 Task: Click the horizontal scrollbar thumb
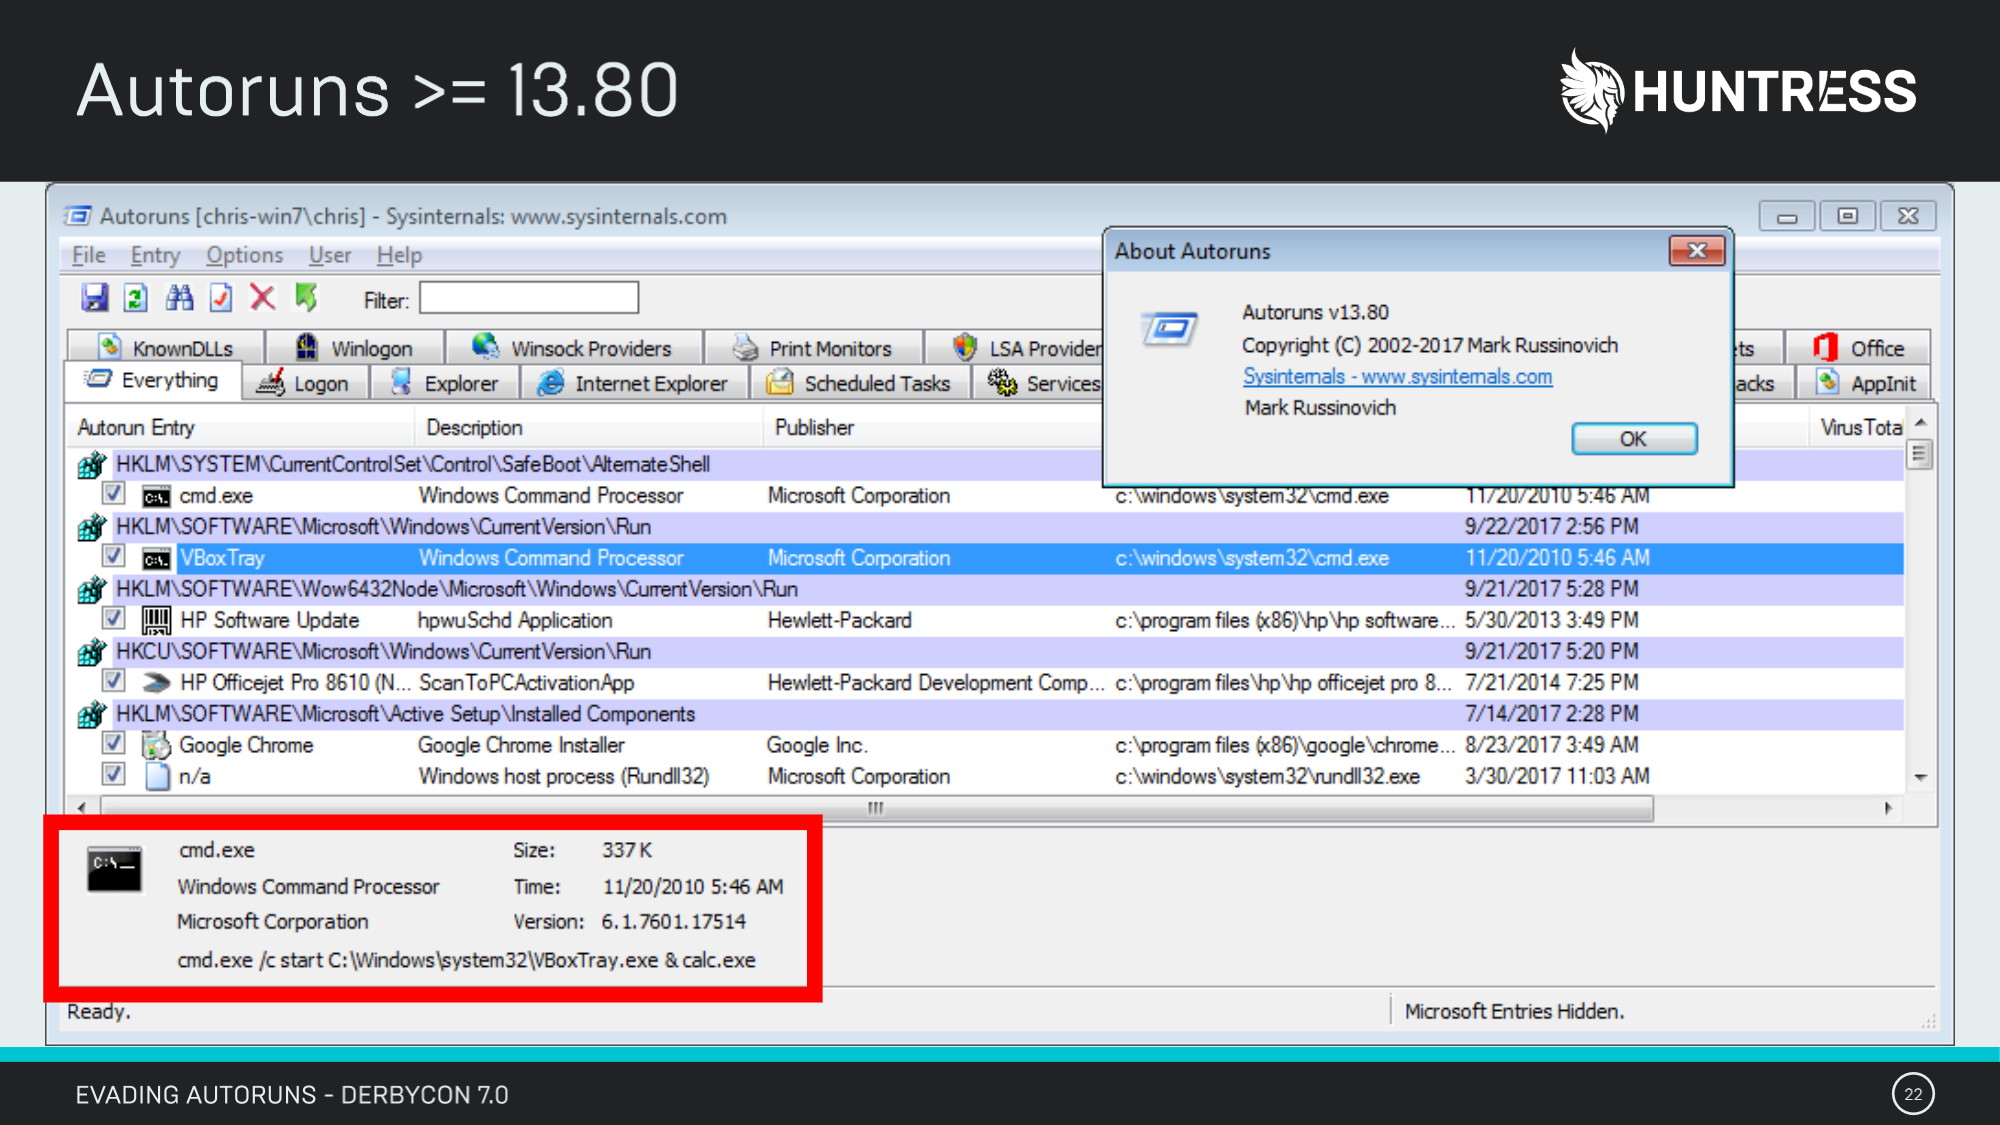pyautogui.click(x=876, y=808)
